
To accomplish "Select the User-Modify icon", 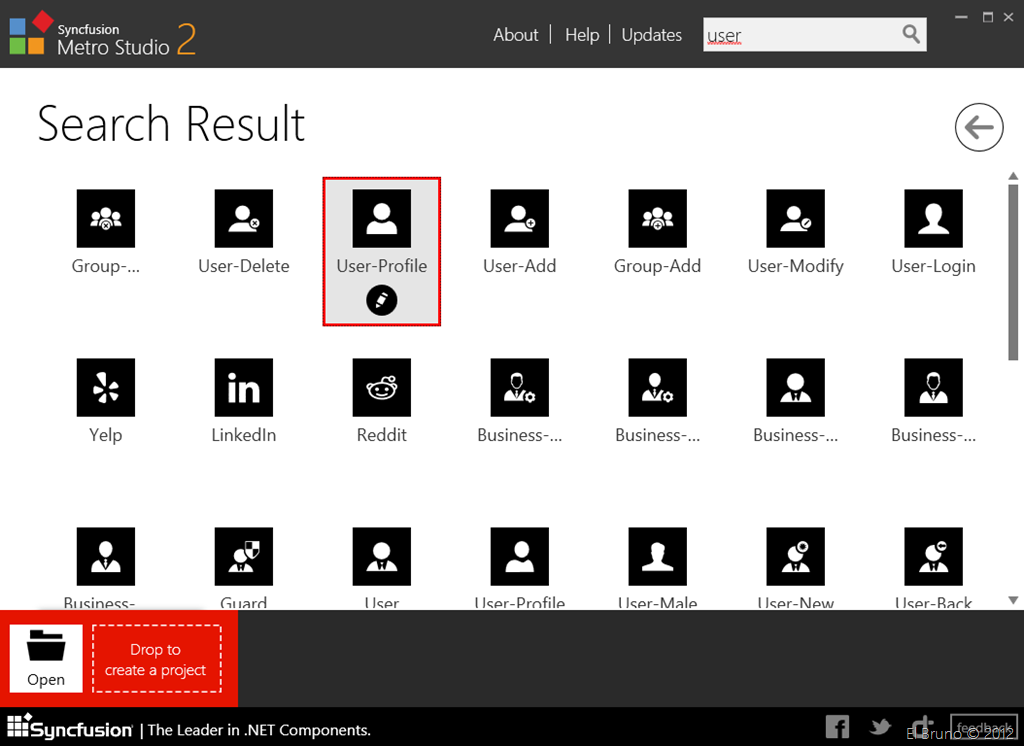I will (x=795, y=219).
